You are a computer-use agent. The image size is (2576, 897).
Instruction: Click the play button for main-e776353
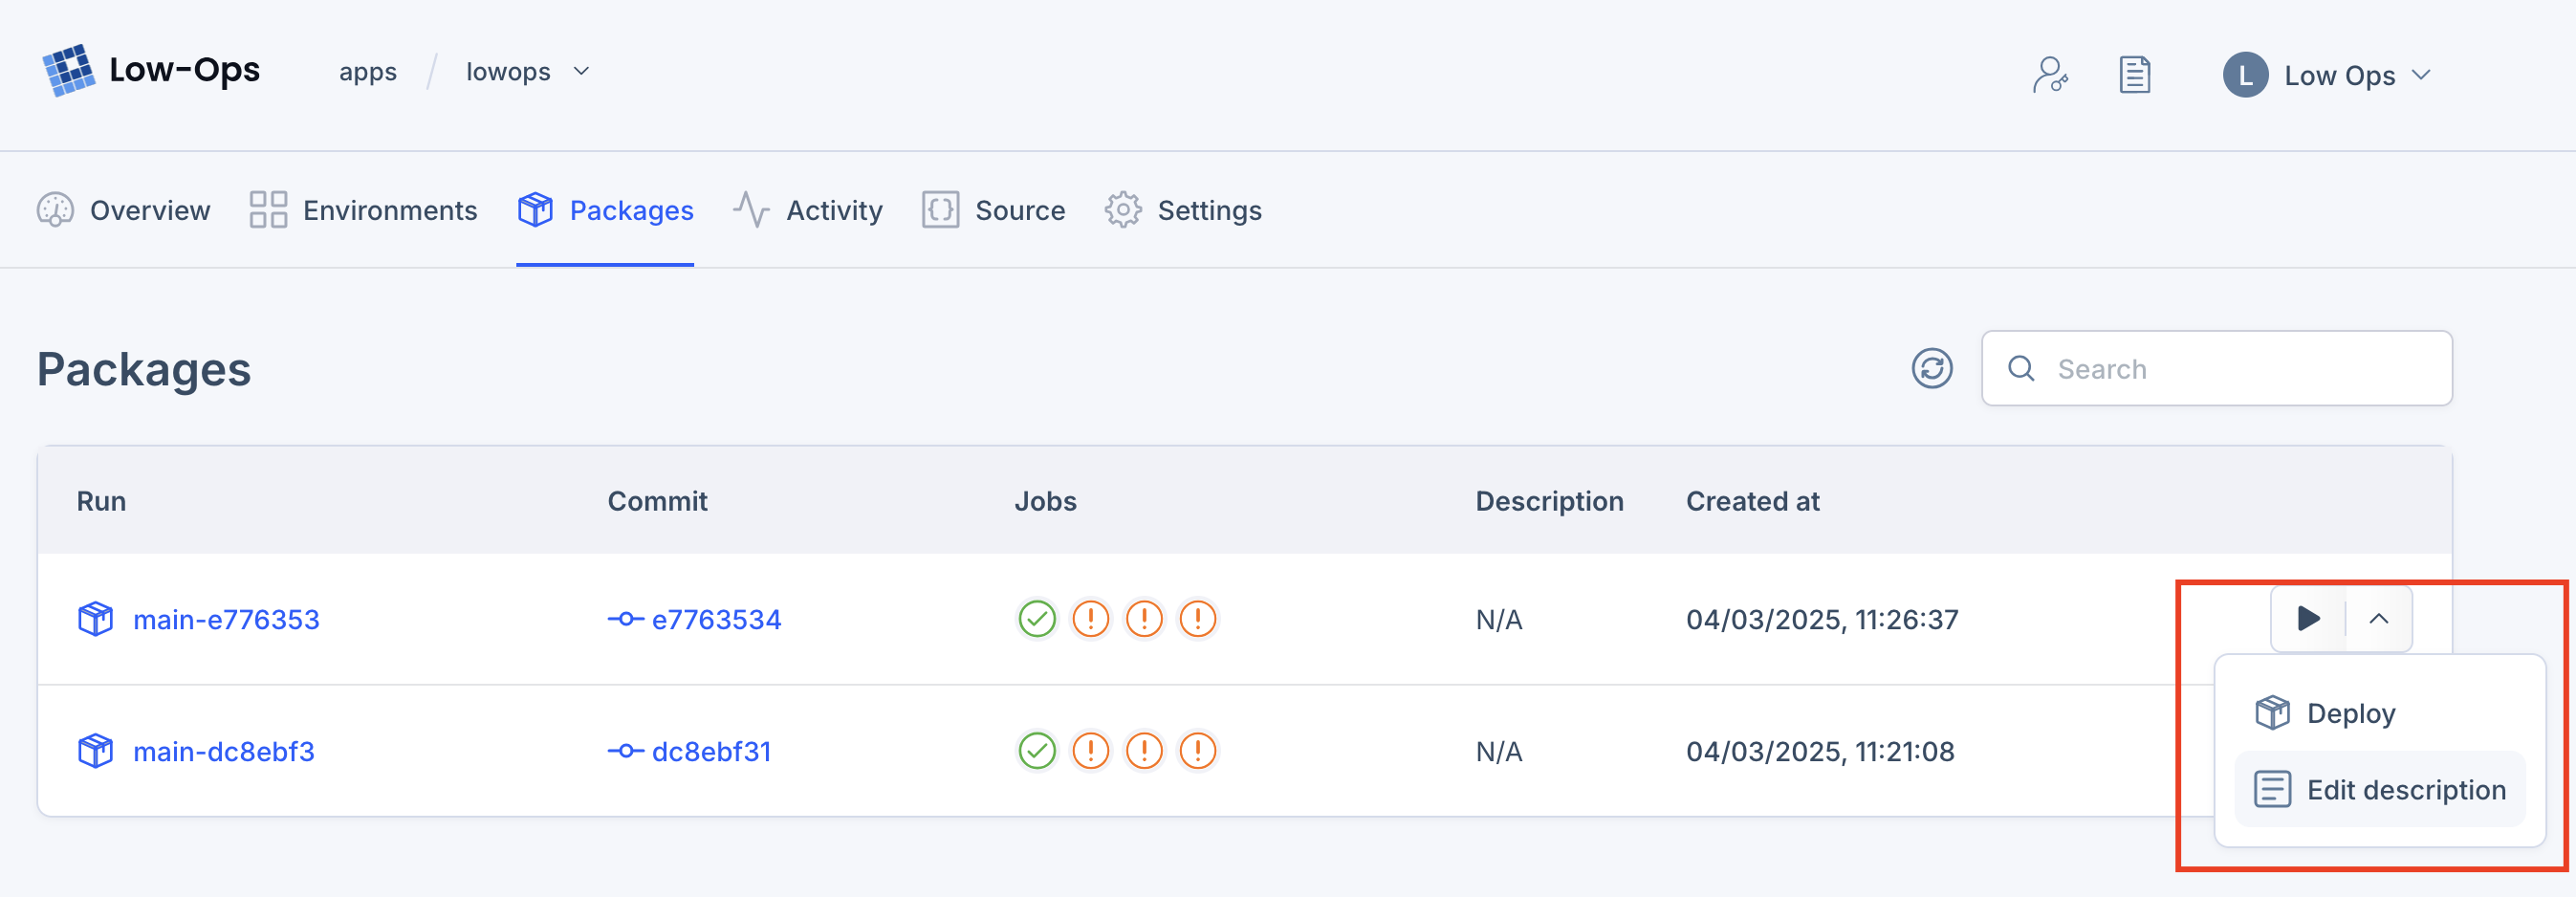click(x=2308, y=619)
